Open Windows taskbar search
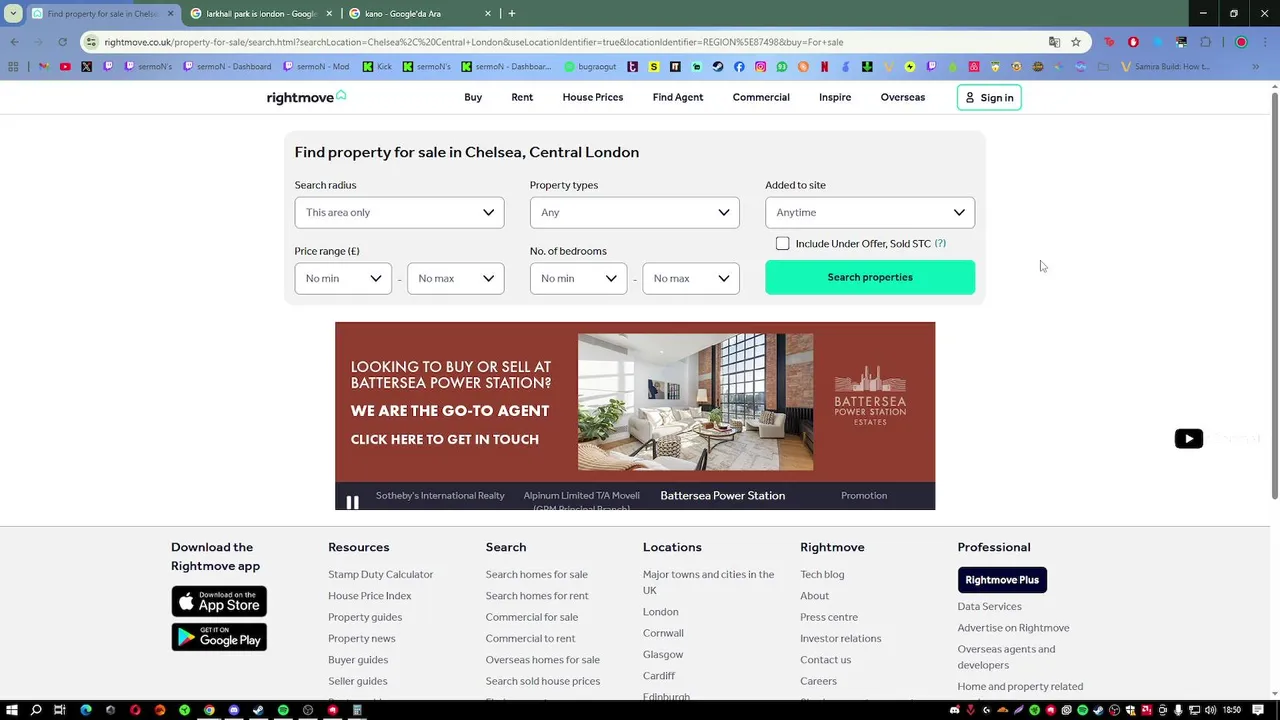1280x720 pixels. click(36, 710)
